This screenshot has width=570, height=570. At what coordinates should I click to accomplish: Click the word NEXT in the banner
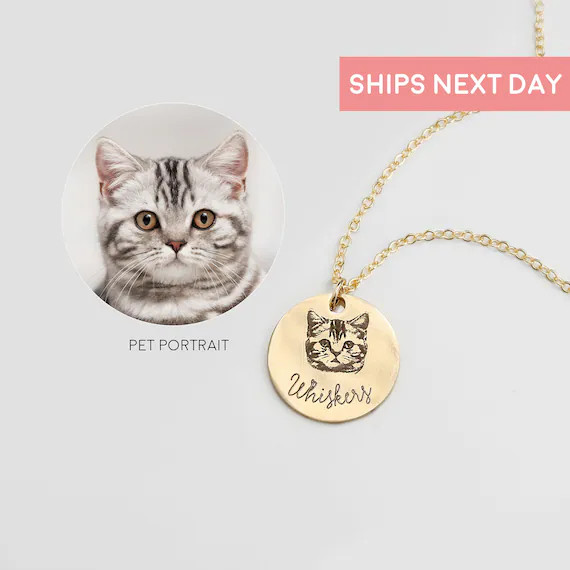(467, 84)
